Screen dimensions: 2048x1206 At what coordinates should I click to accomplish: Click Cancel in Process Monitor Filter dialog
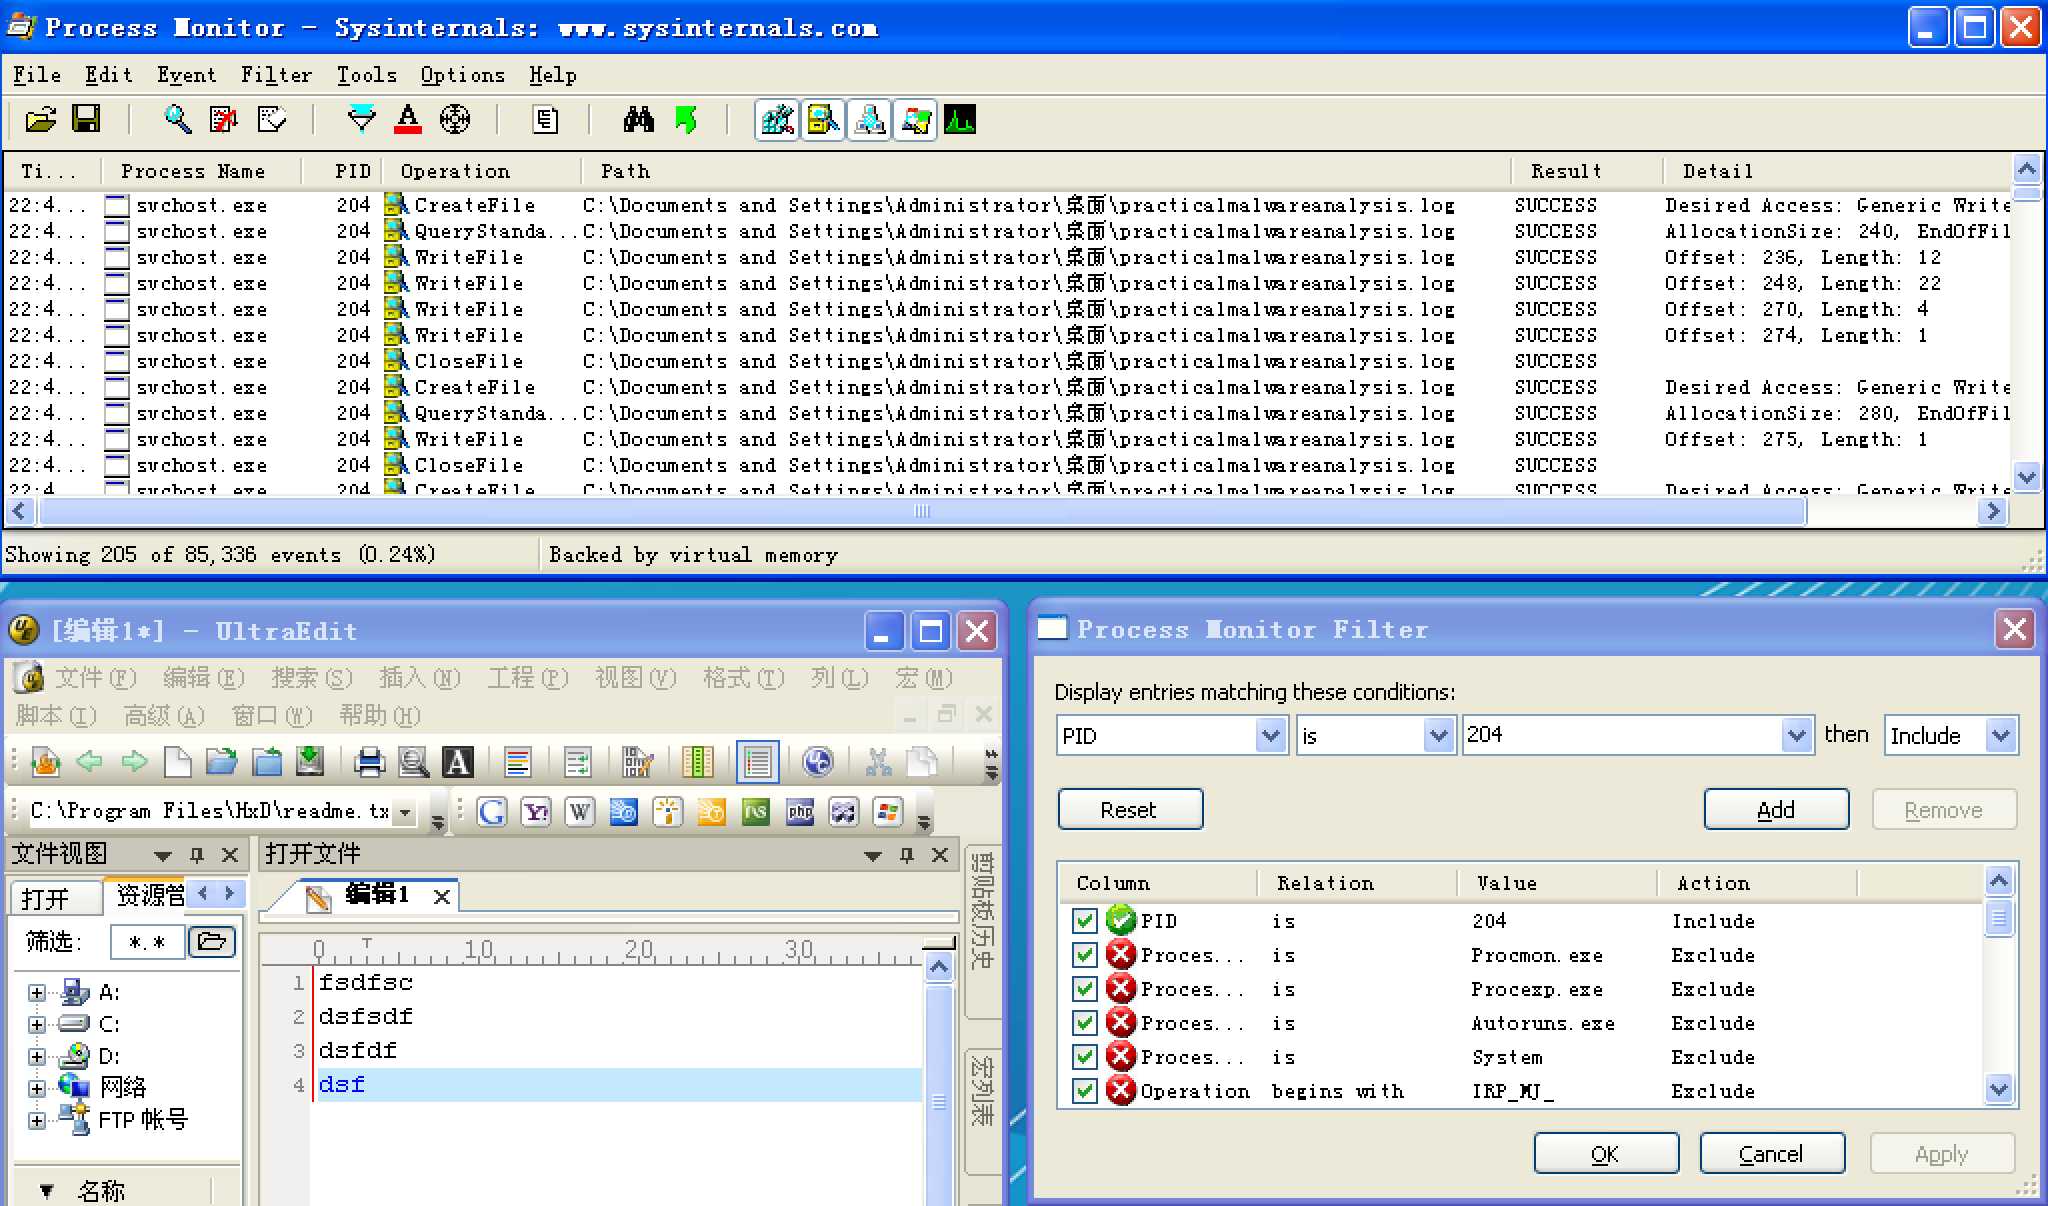pyautogui.click(x=1772, y=1153)
